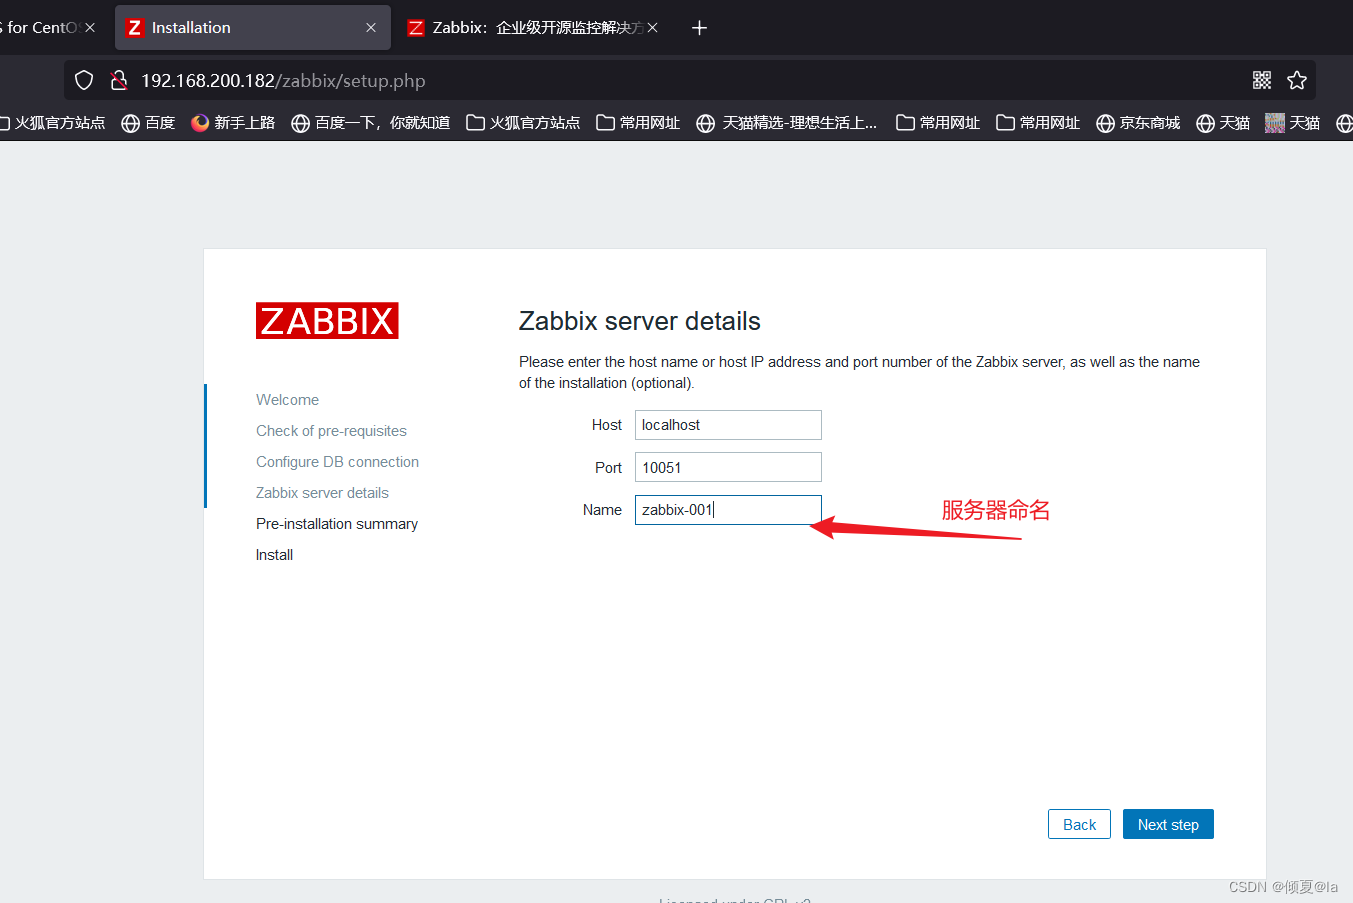
Task: Open the shield tracking protection icon
Action: click(x=84, y=80)
